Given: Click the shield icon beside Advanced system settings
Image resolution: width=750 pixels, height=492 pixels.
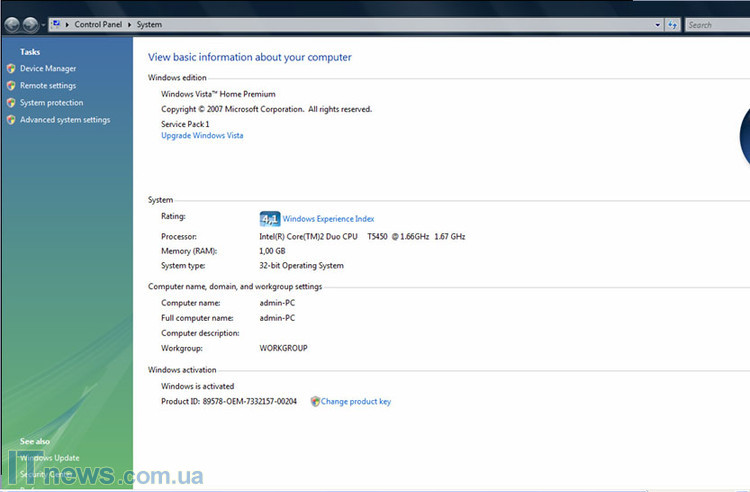Looking at the screenshot, I should pyautogui.click(x=11, y=120).
